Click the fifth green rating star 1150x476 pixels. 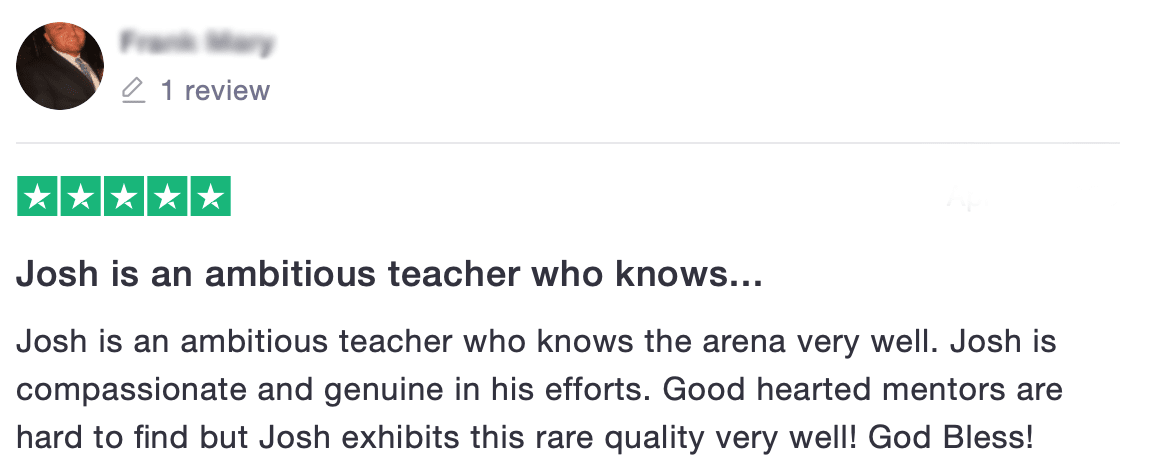210,197
